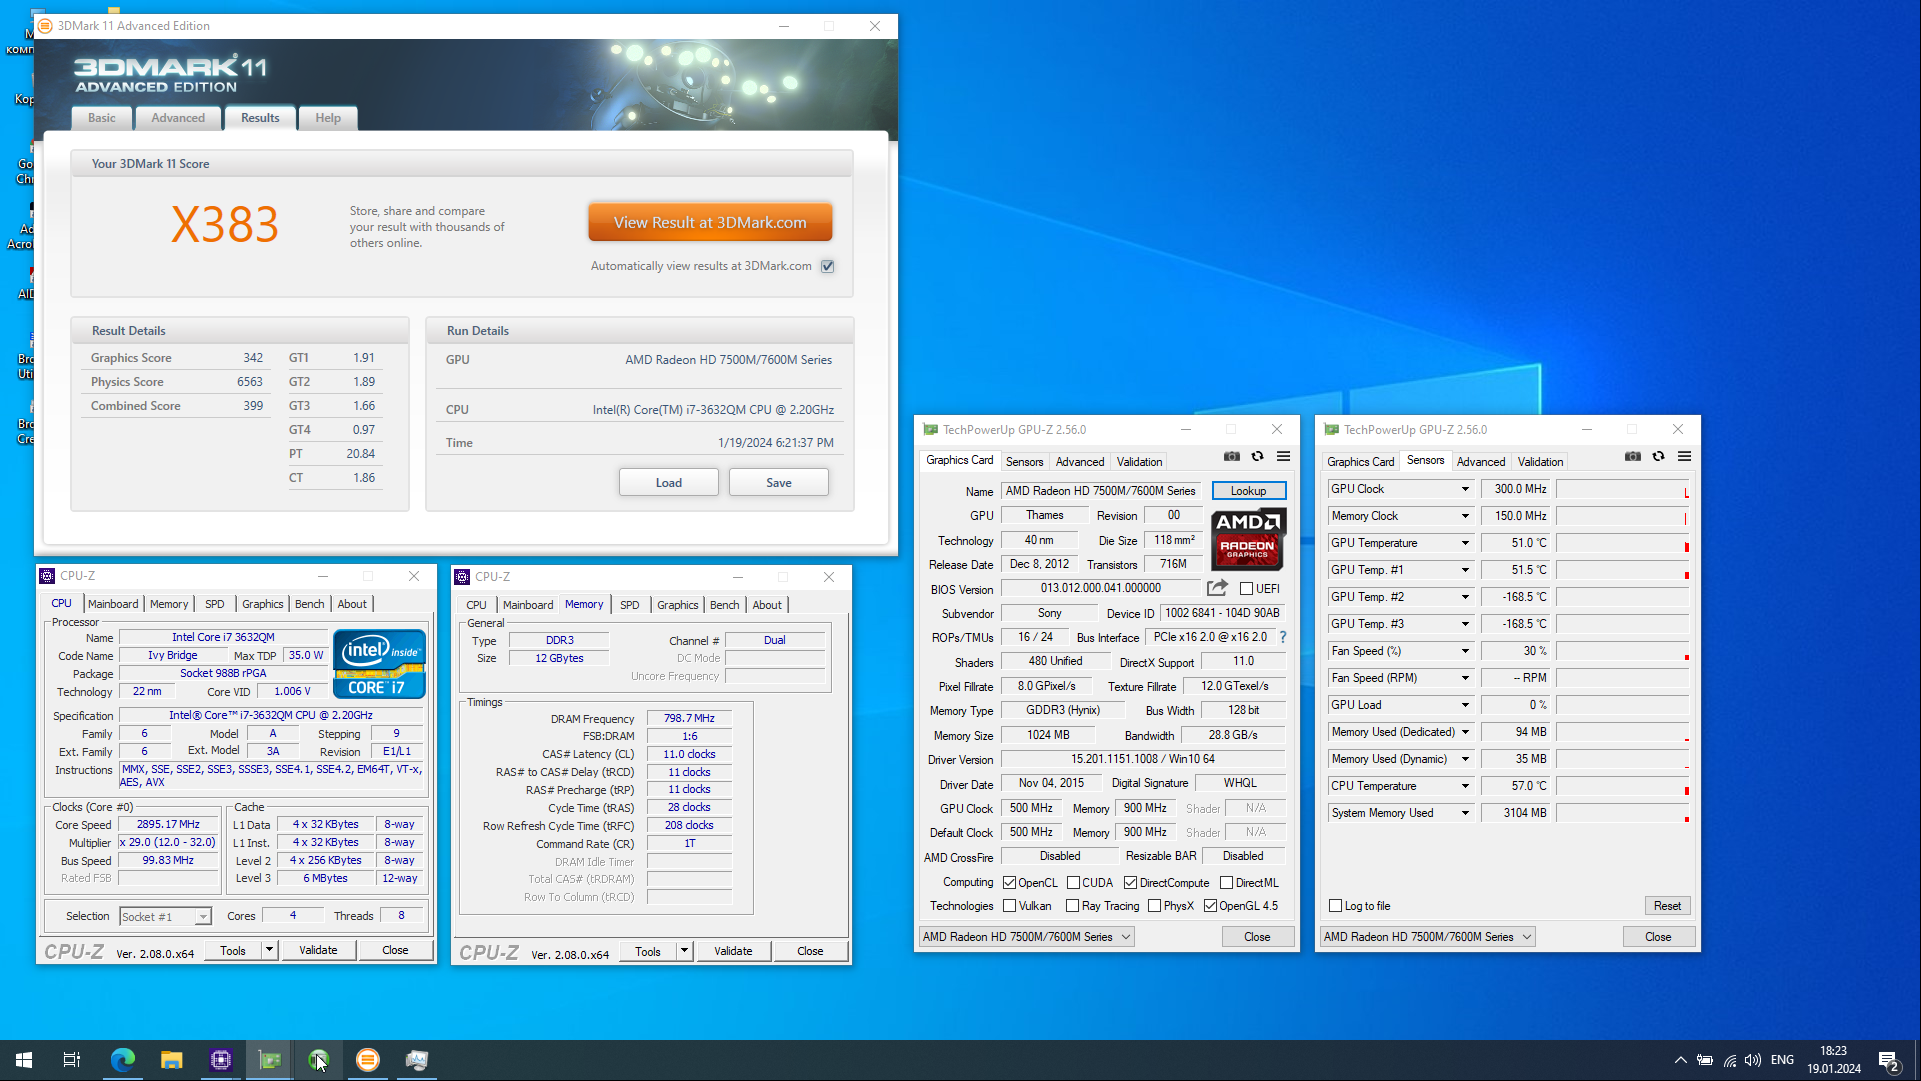Open Mainboard tab in left CPU-Z window
The image size is (1921, 1081).
pyautogui.click(x=113, y=604)
